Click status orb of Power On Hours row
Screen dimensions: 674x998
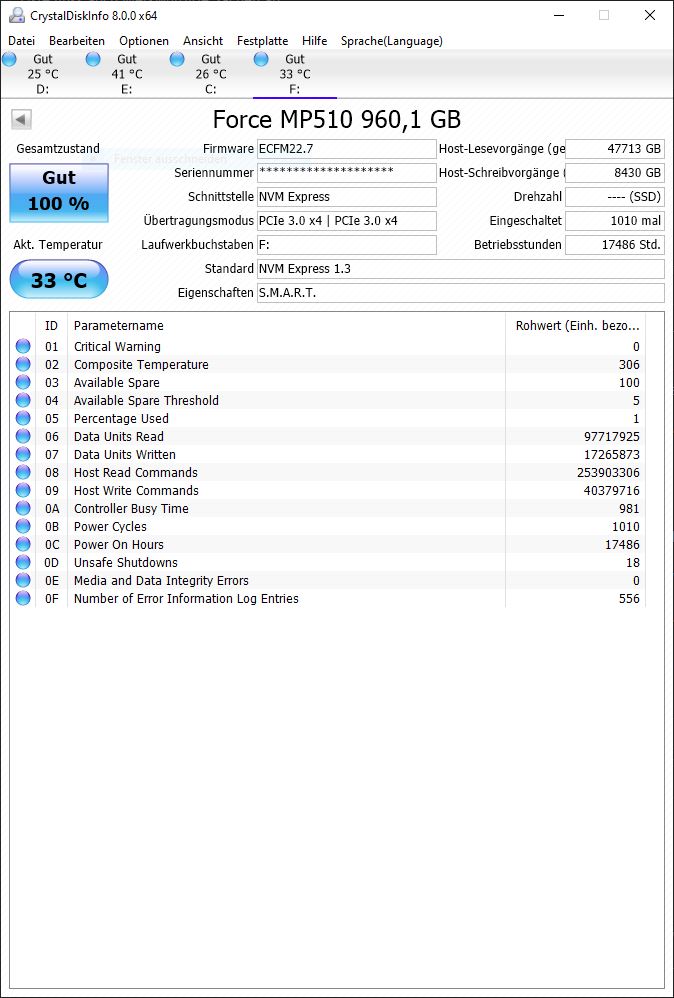[x=23, y=544]
